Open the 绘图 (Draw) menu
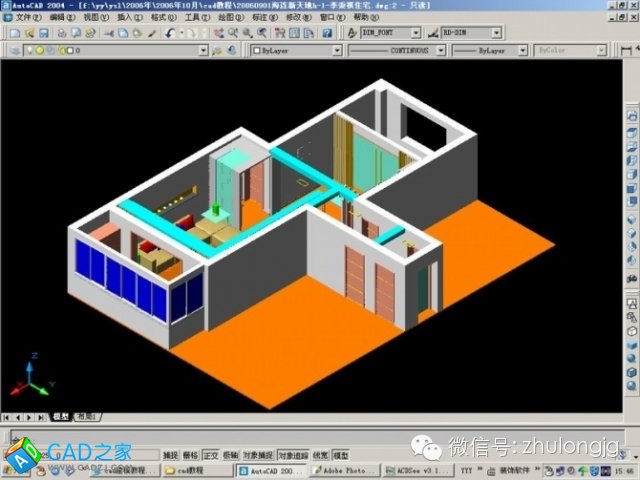 [229, 17]
